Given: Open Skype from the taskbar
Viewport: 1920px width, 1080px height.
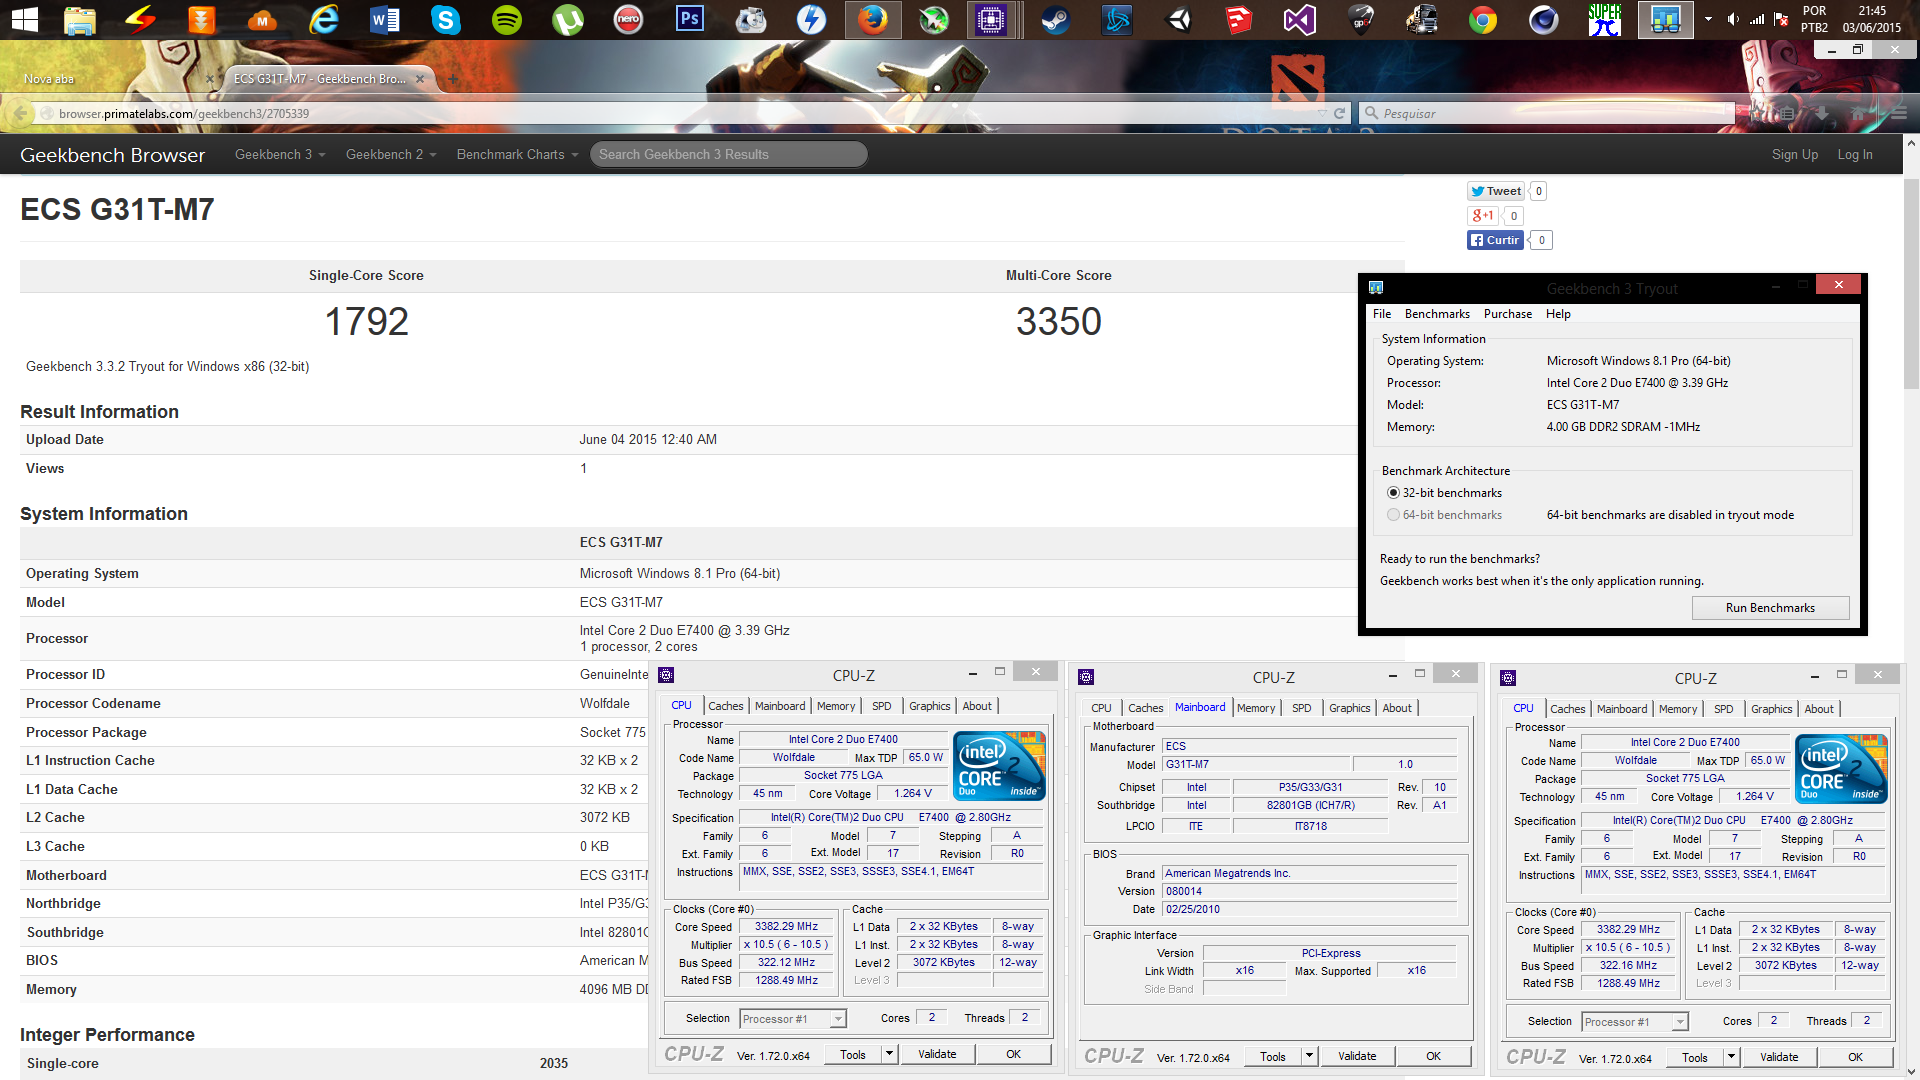Looking at the screenshot, I should point(446,19).
